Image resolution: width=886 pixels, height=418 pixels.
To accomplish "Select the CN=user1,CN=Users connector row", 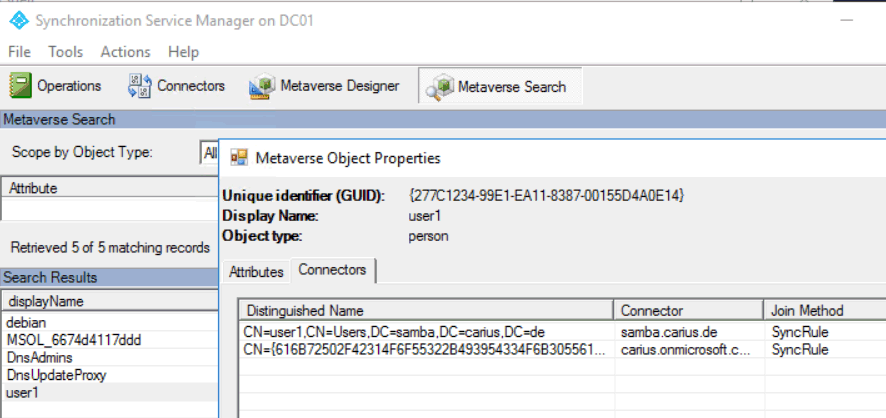I will (x=562, y=331).
